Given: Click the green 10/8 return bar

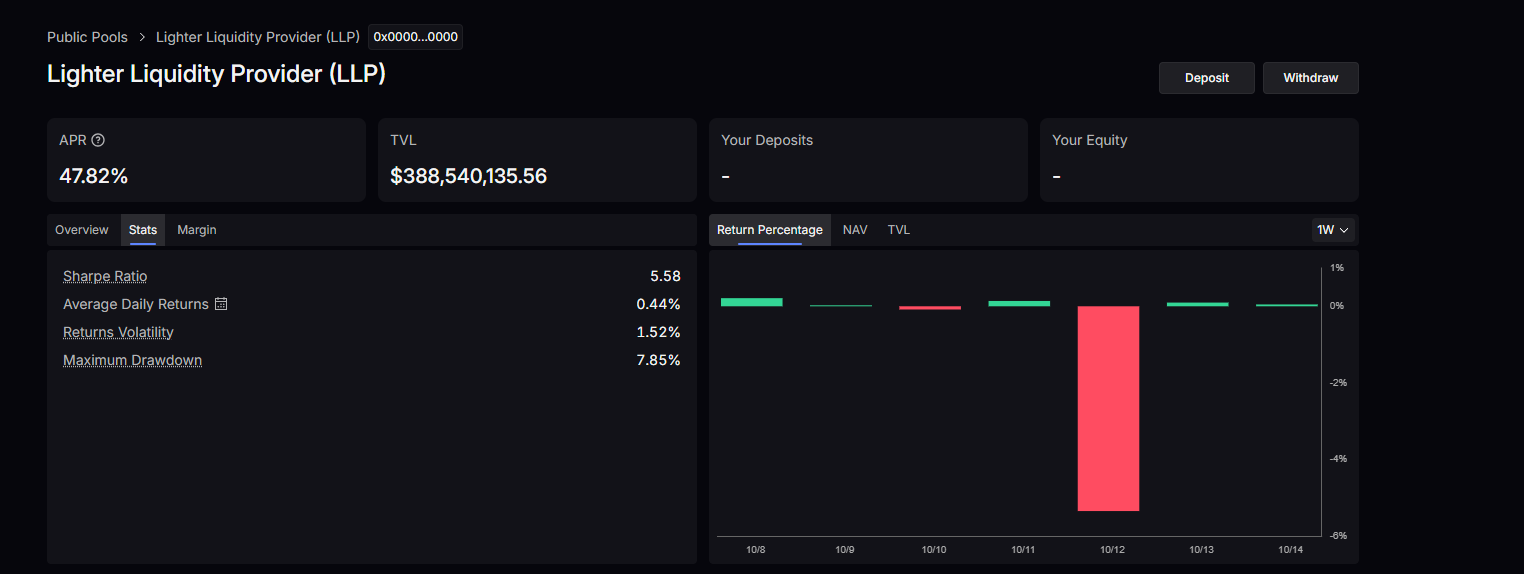Looking at the screenshot, I should tap(752, 302).
